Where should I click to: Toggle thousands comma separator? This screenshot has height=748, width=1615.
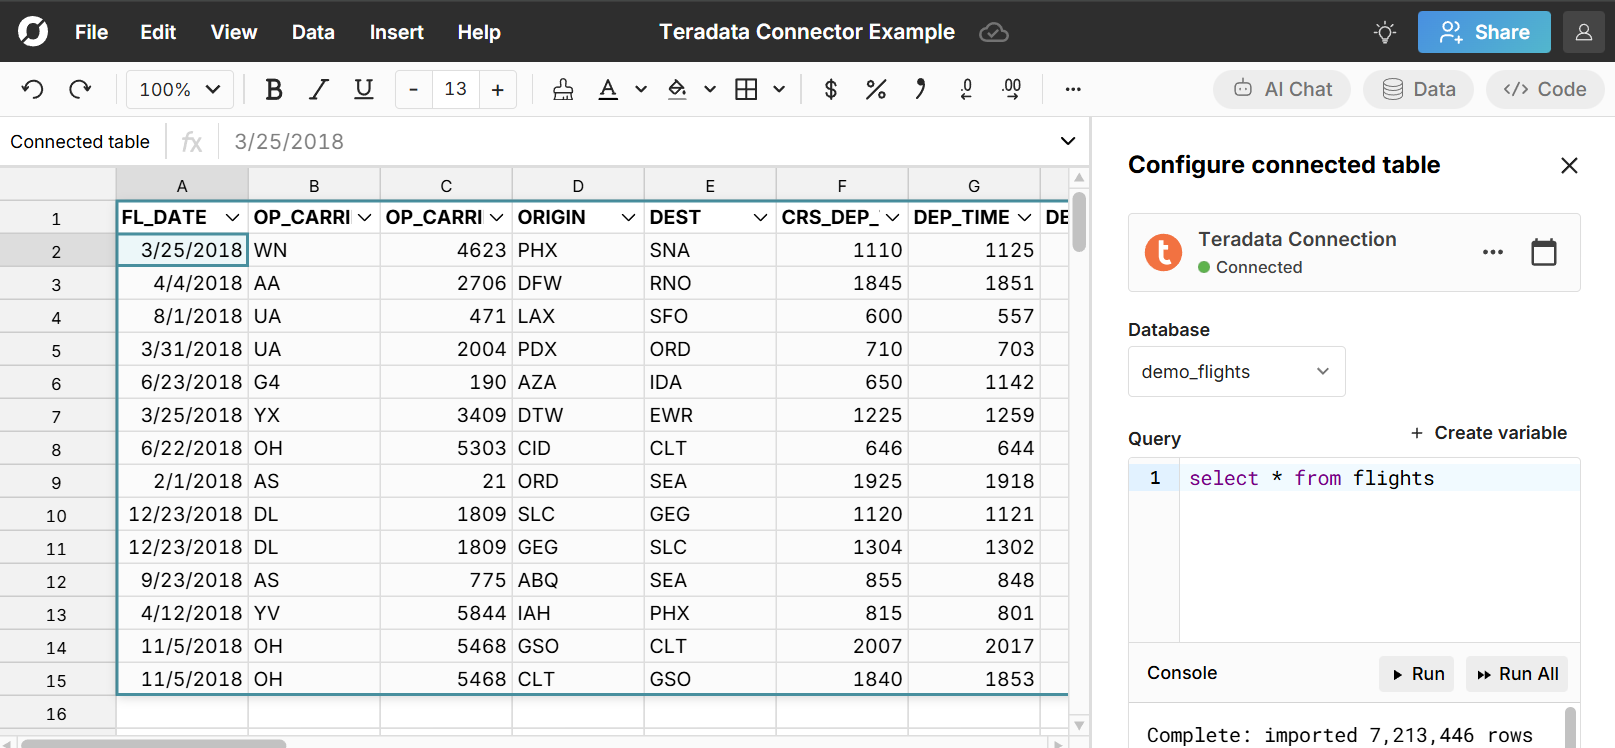920,89
